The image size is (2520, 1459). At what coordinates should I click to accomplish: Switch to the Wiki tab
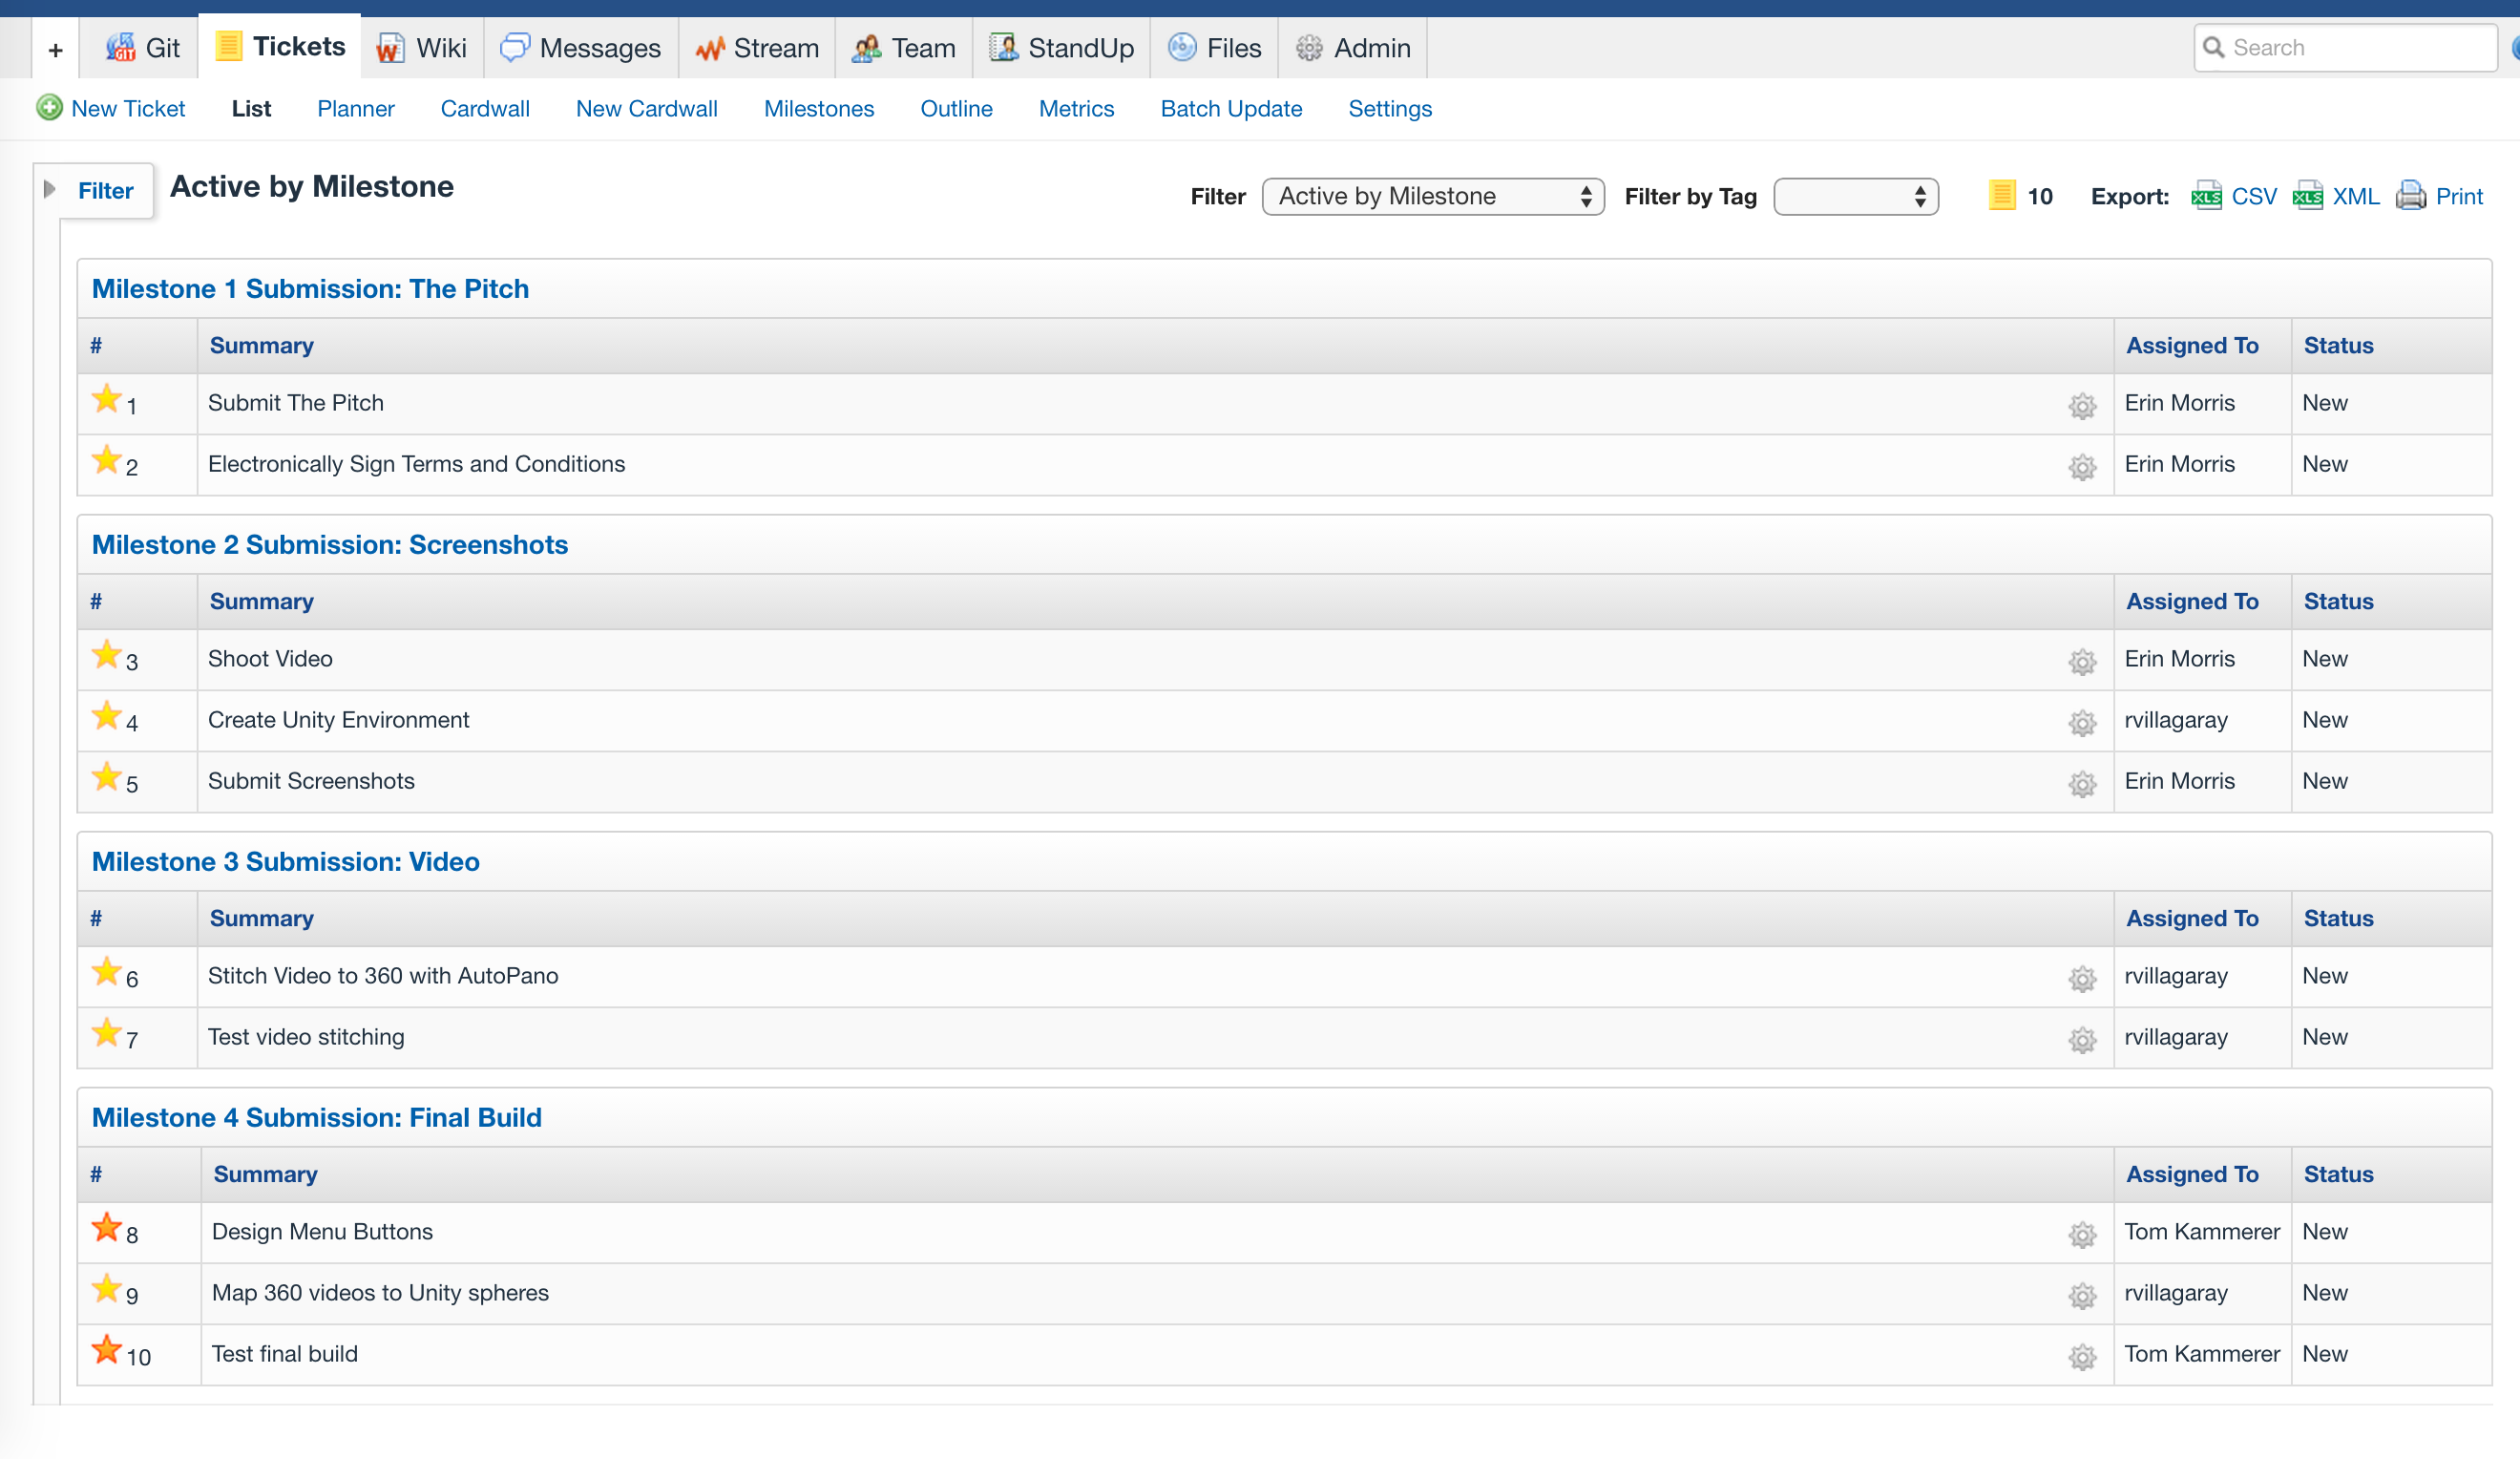422,48
